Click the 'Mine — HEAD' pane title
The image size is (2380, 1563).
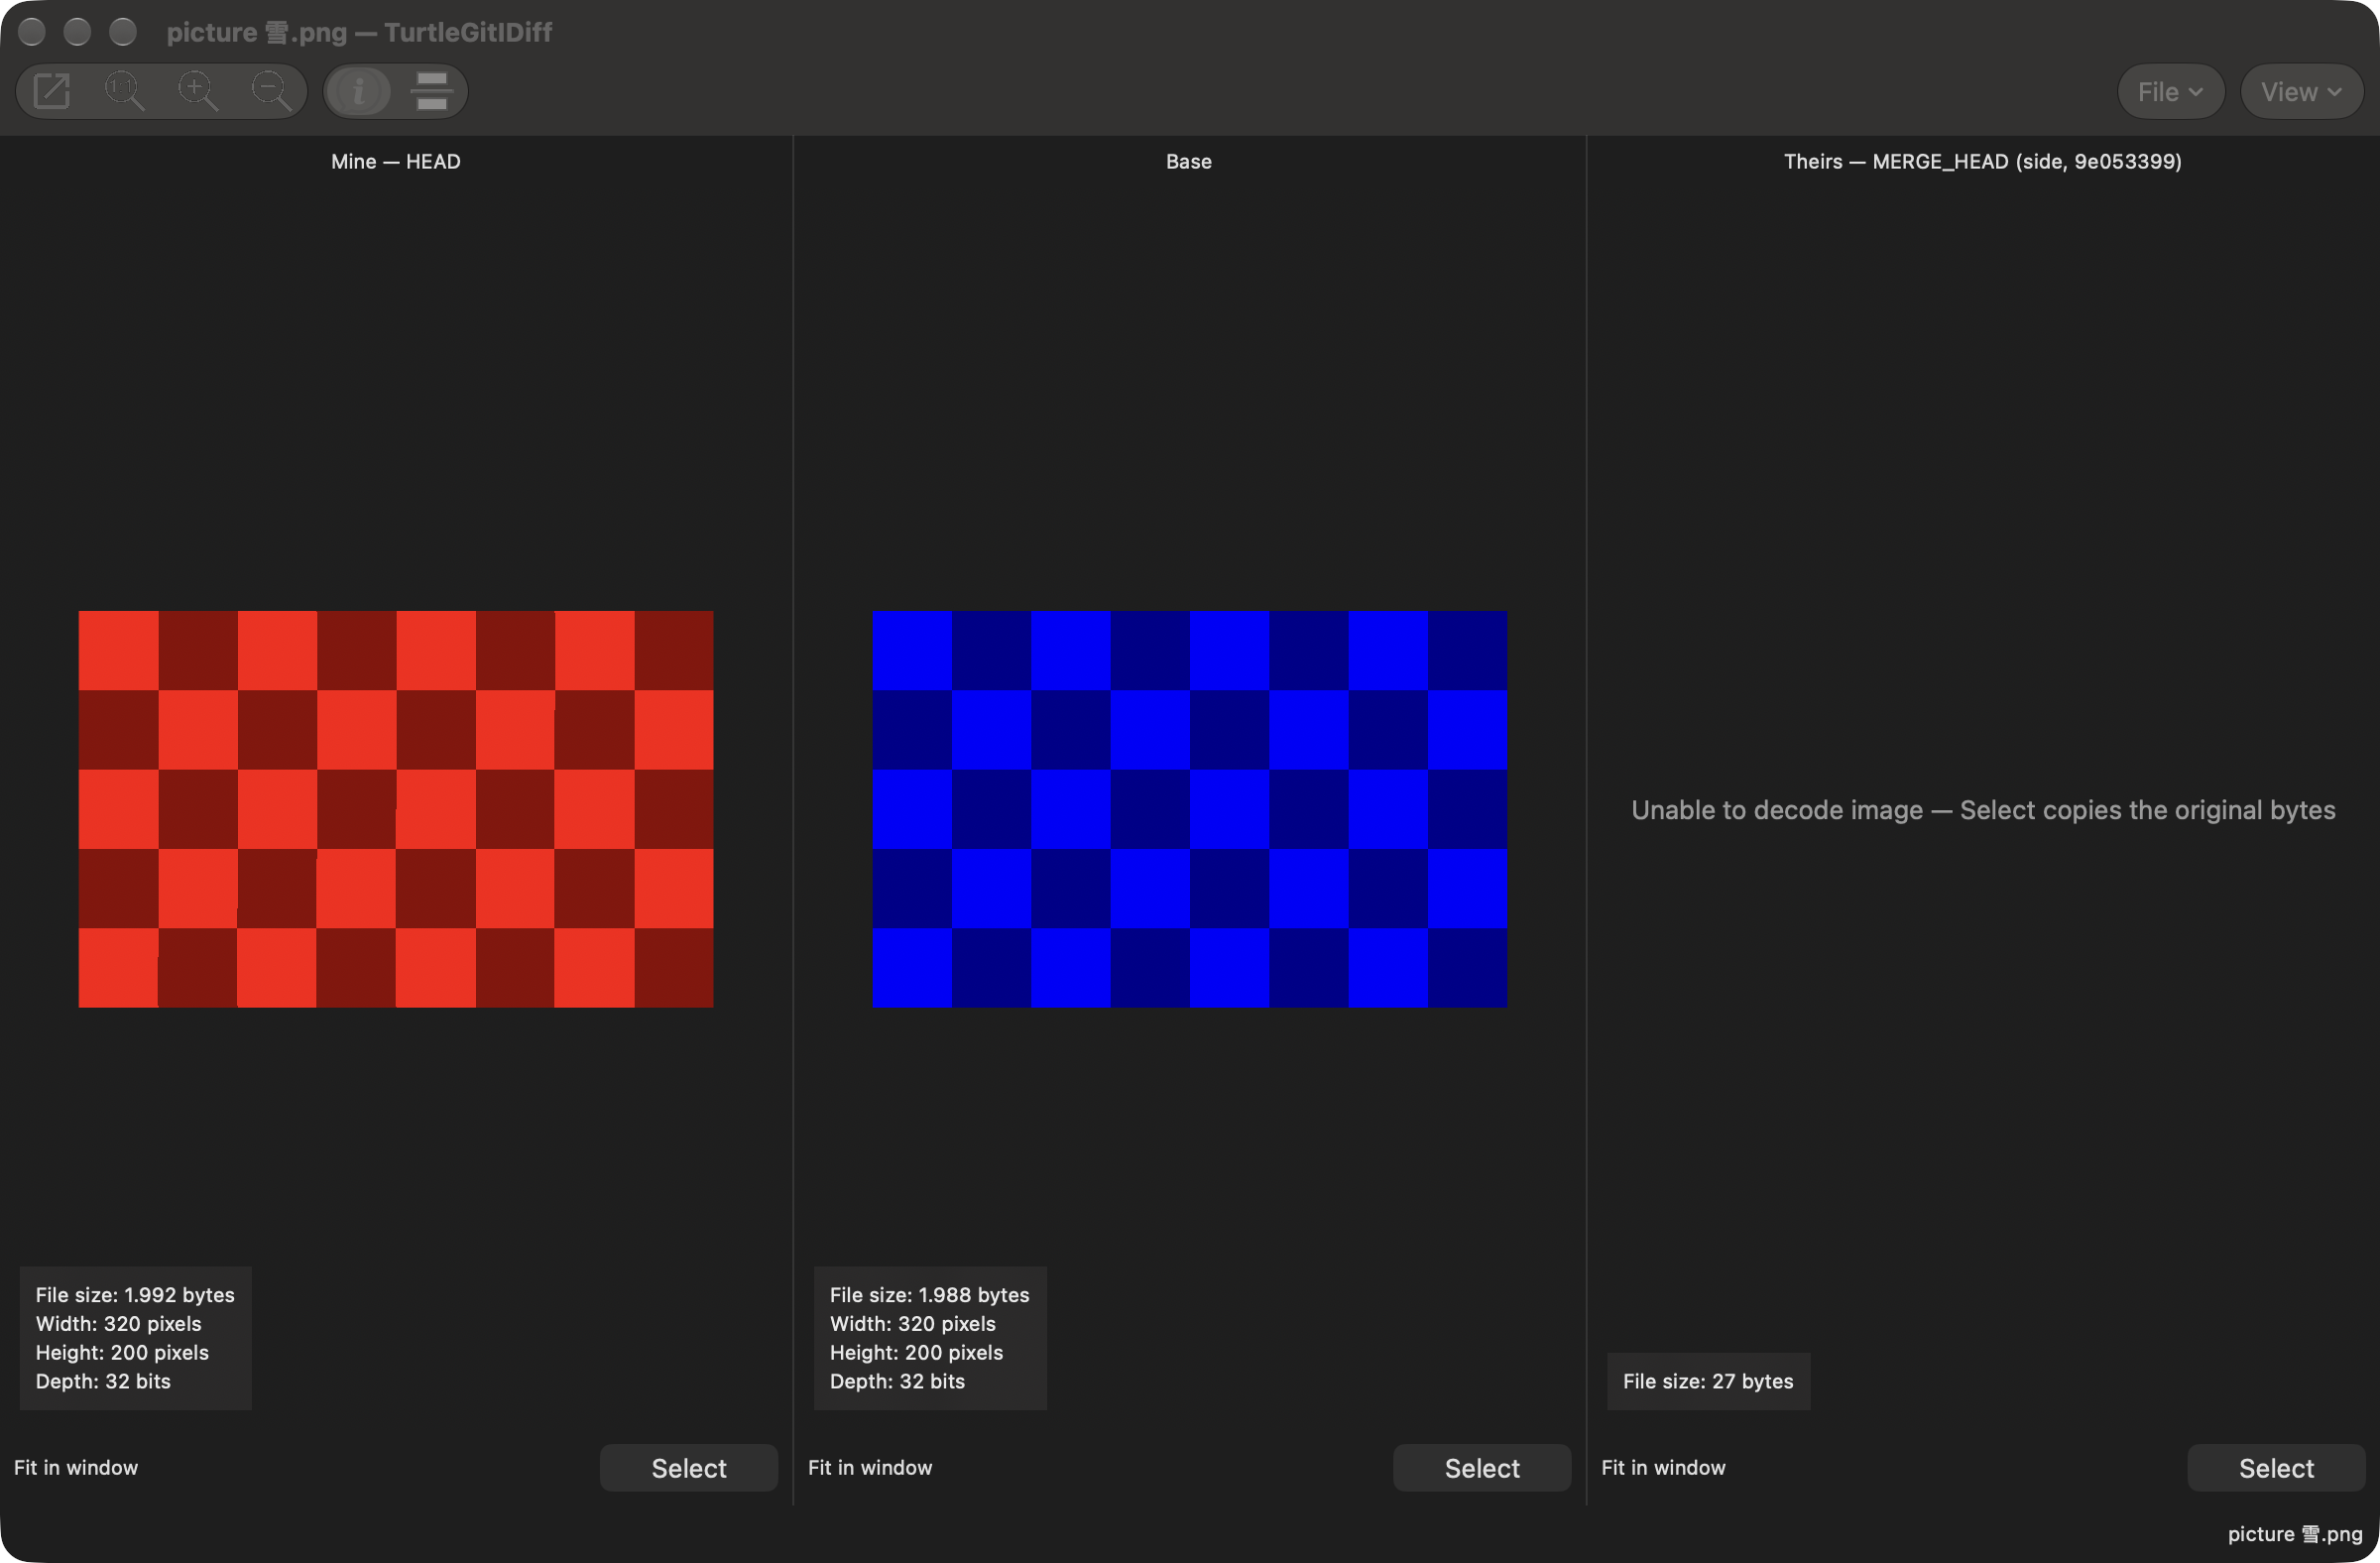[396, 161]
